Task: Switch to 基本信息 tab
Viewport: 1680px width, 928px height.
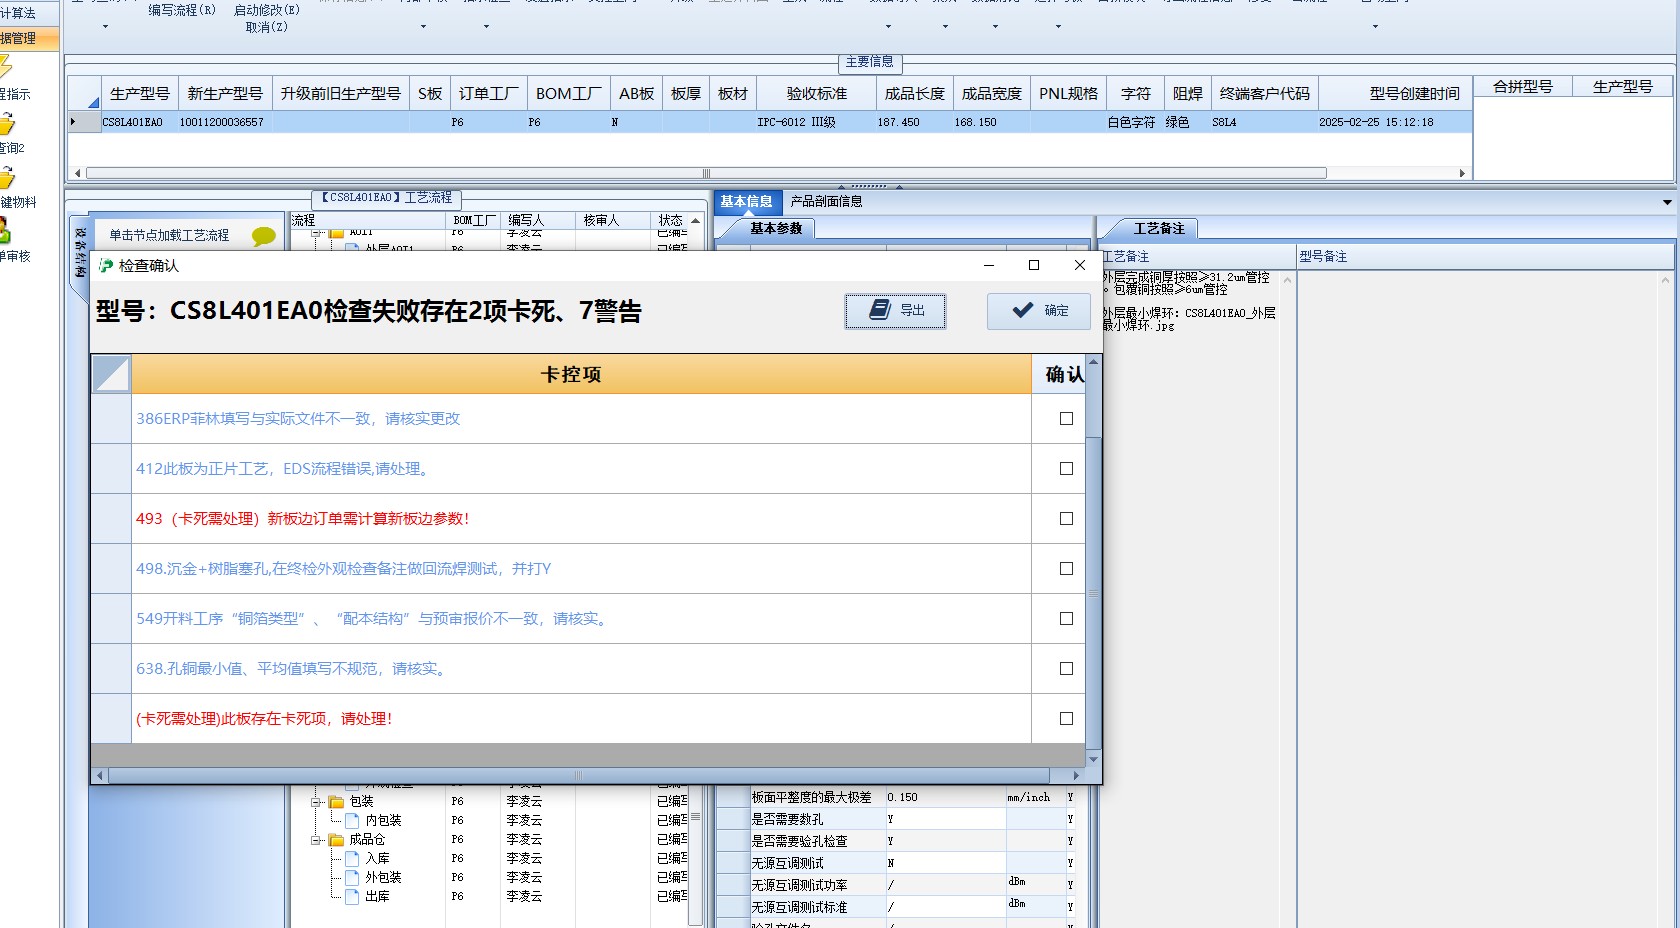Action: coord(746,202)
